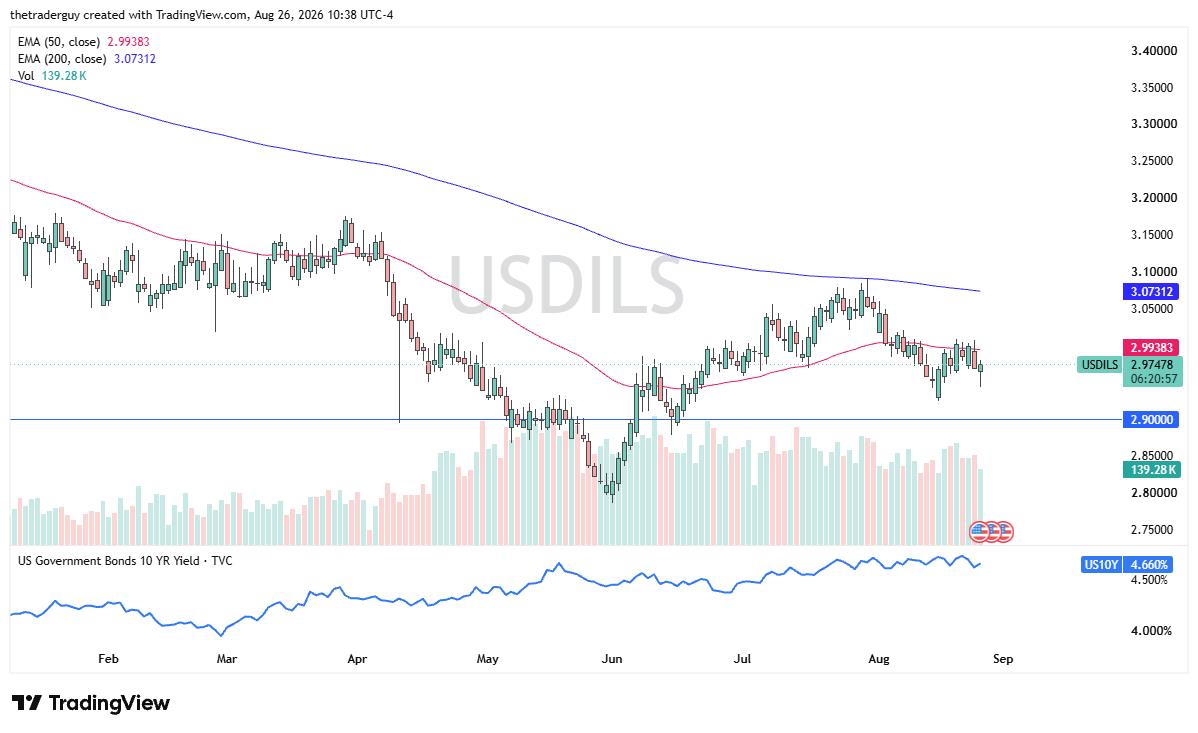The image size is (1198, 733).
Task: Click the Feb label on the time axis
Action: (x=108, y=659)
